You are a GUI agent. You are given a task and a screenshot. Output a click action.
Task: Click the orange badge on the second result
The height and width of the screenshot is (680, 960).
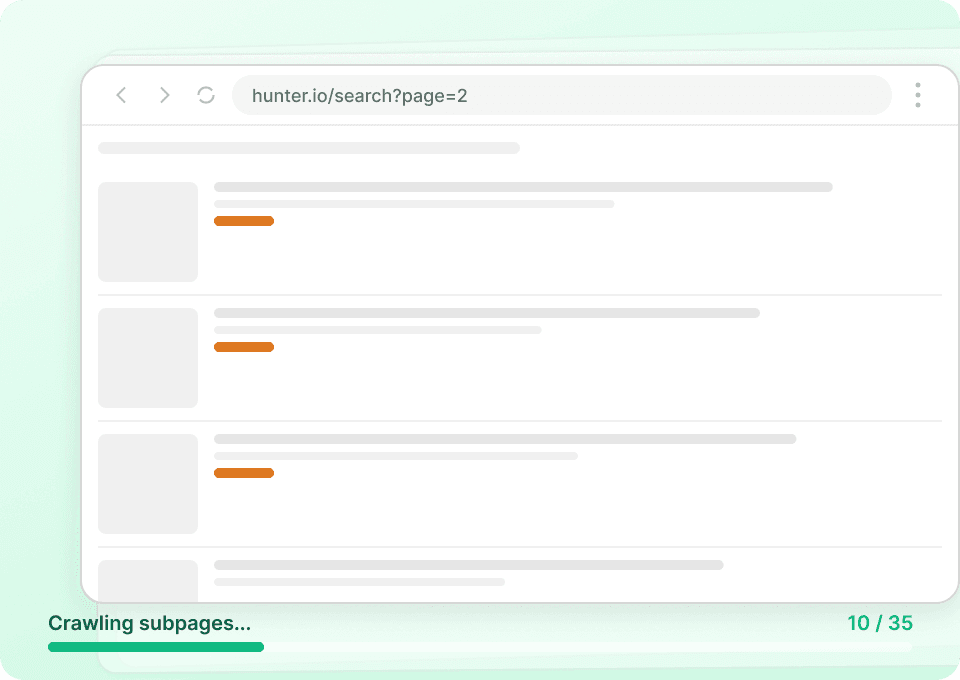244,346
